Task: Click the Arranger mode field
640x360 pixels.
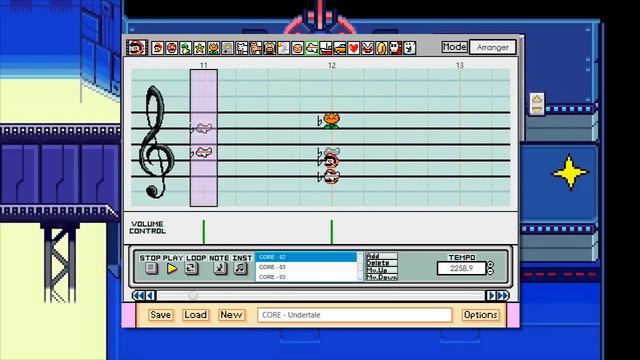Action: (x=493, y=47)
